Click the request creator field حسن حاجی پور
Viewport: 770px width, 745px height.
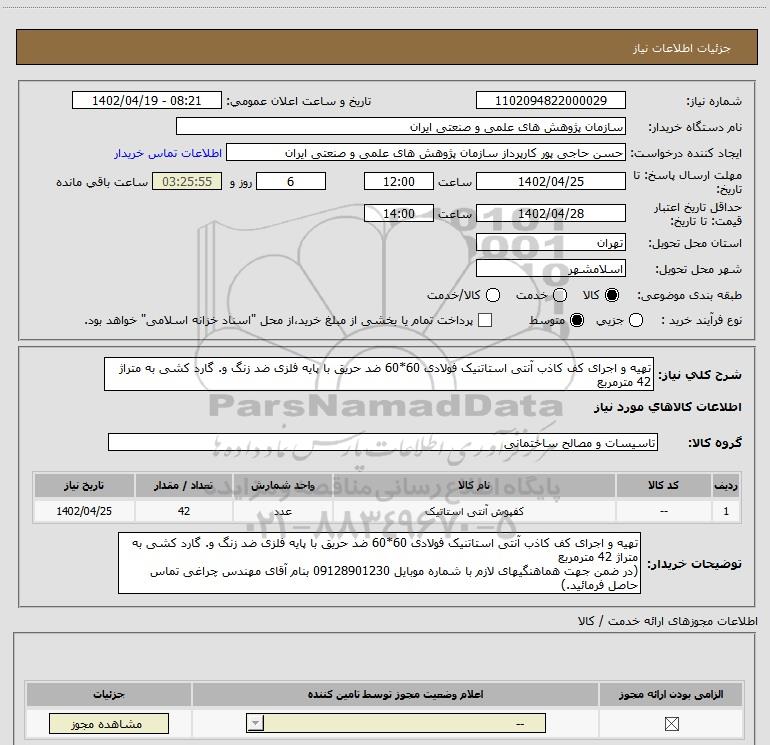[x=426, y=153]
